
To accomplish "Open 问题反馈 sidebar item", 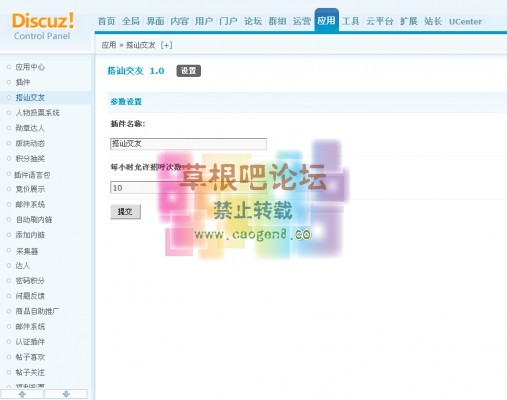I will click(30, 296).
